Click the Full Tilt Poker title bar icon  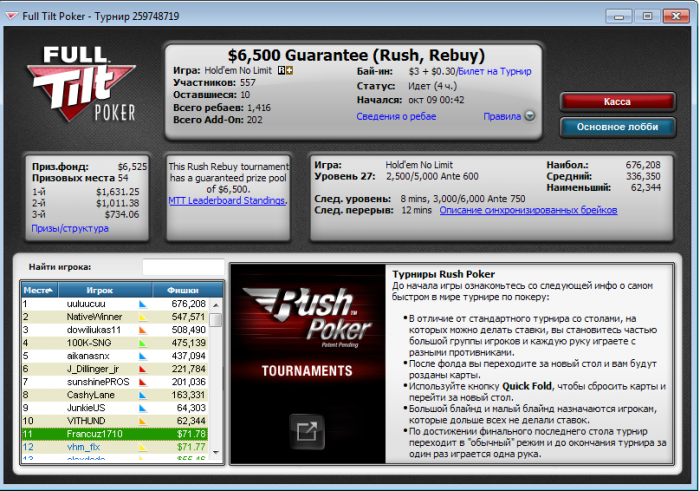click(x=11, y=16)
